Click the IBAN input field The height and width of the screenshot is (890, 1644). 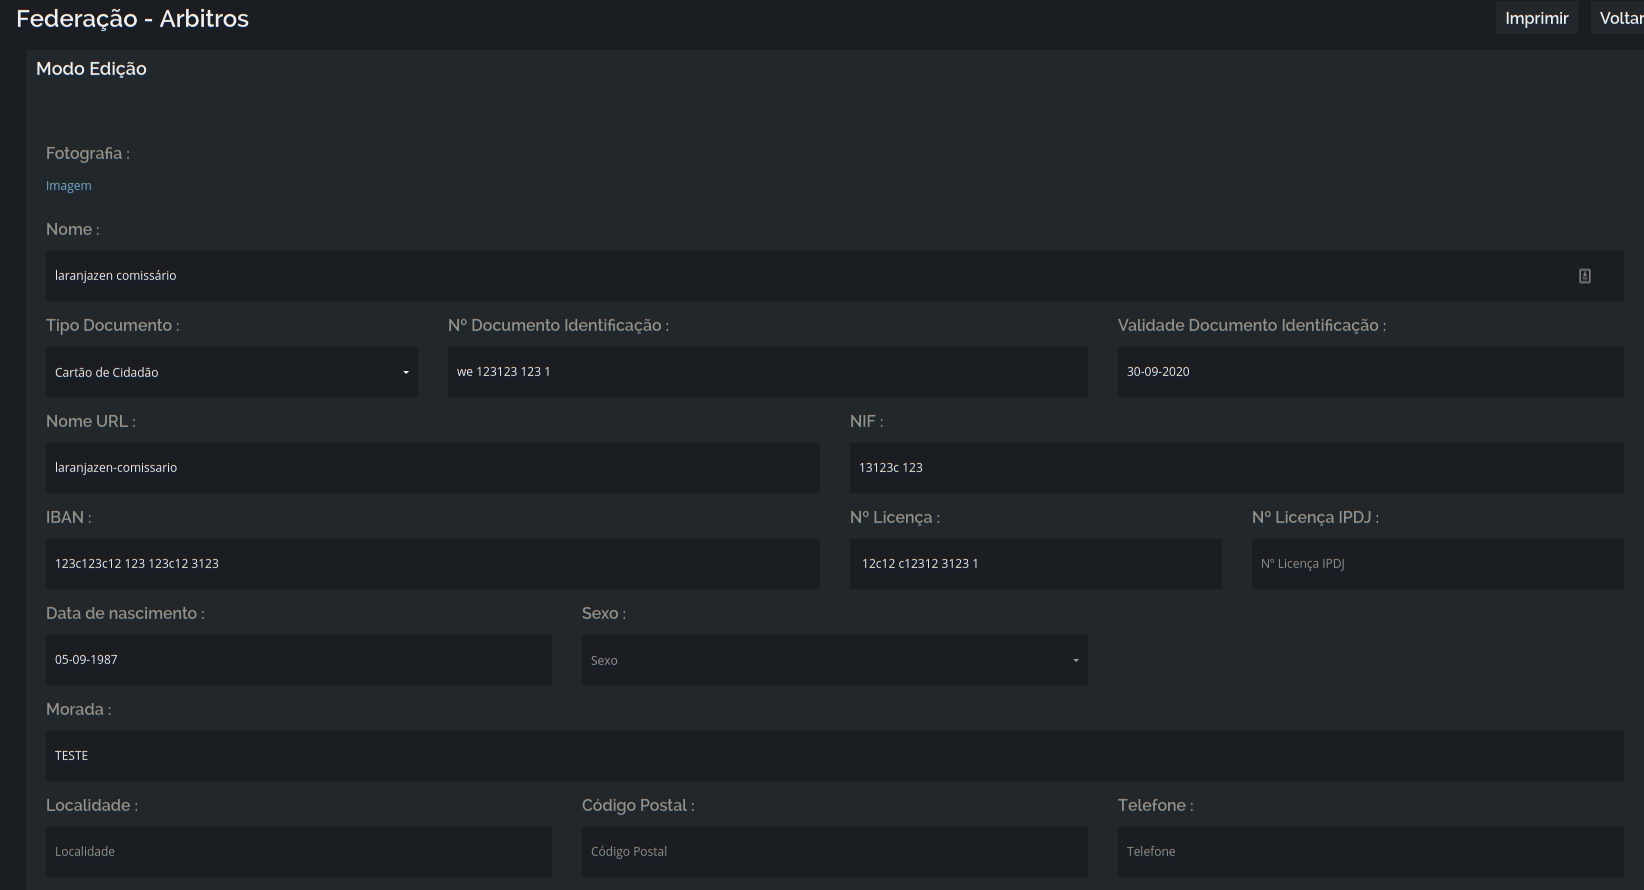click(x=433, y=564)
